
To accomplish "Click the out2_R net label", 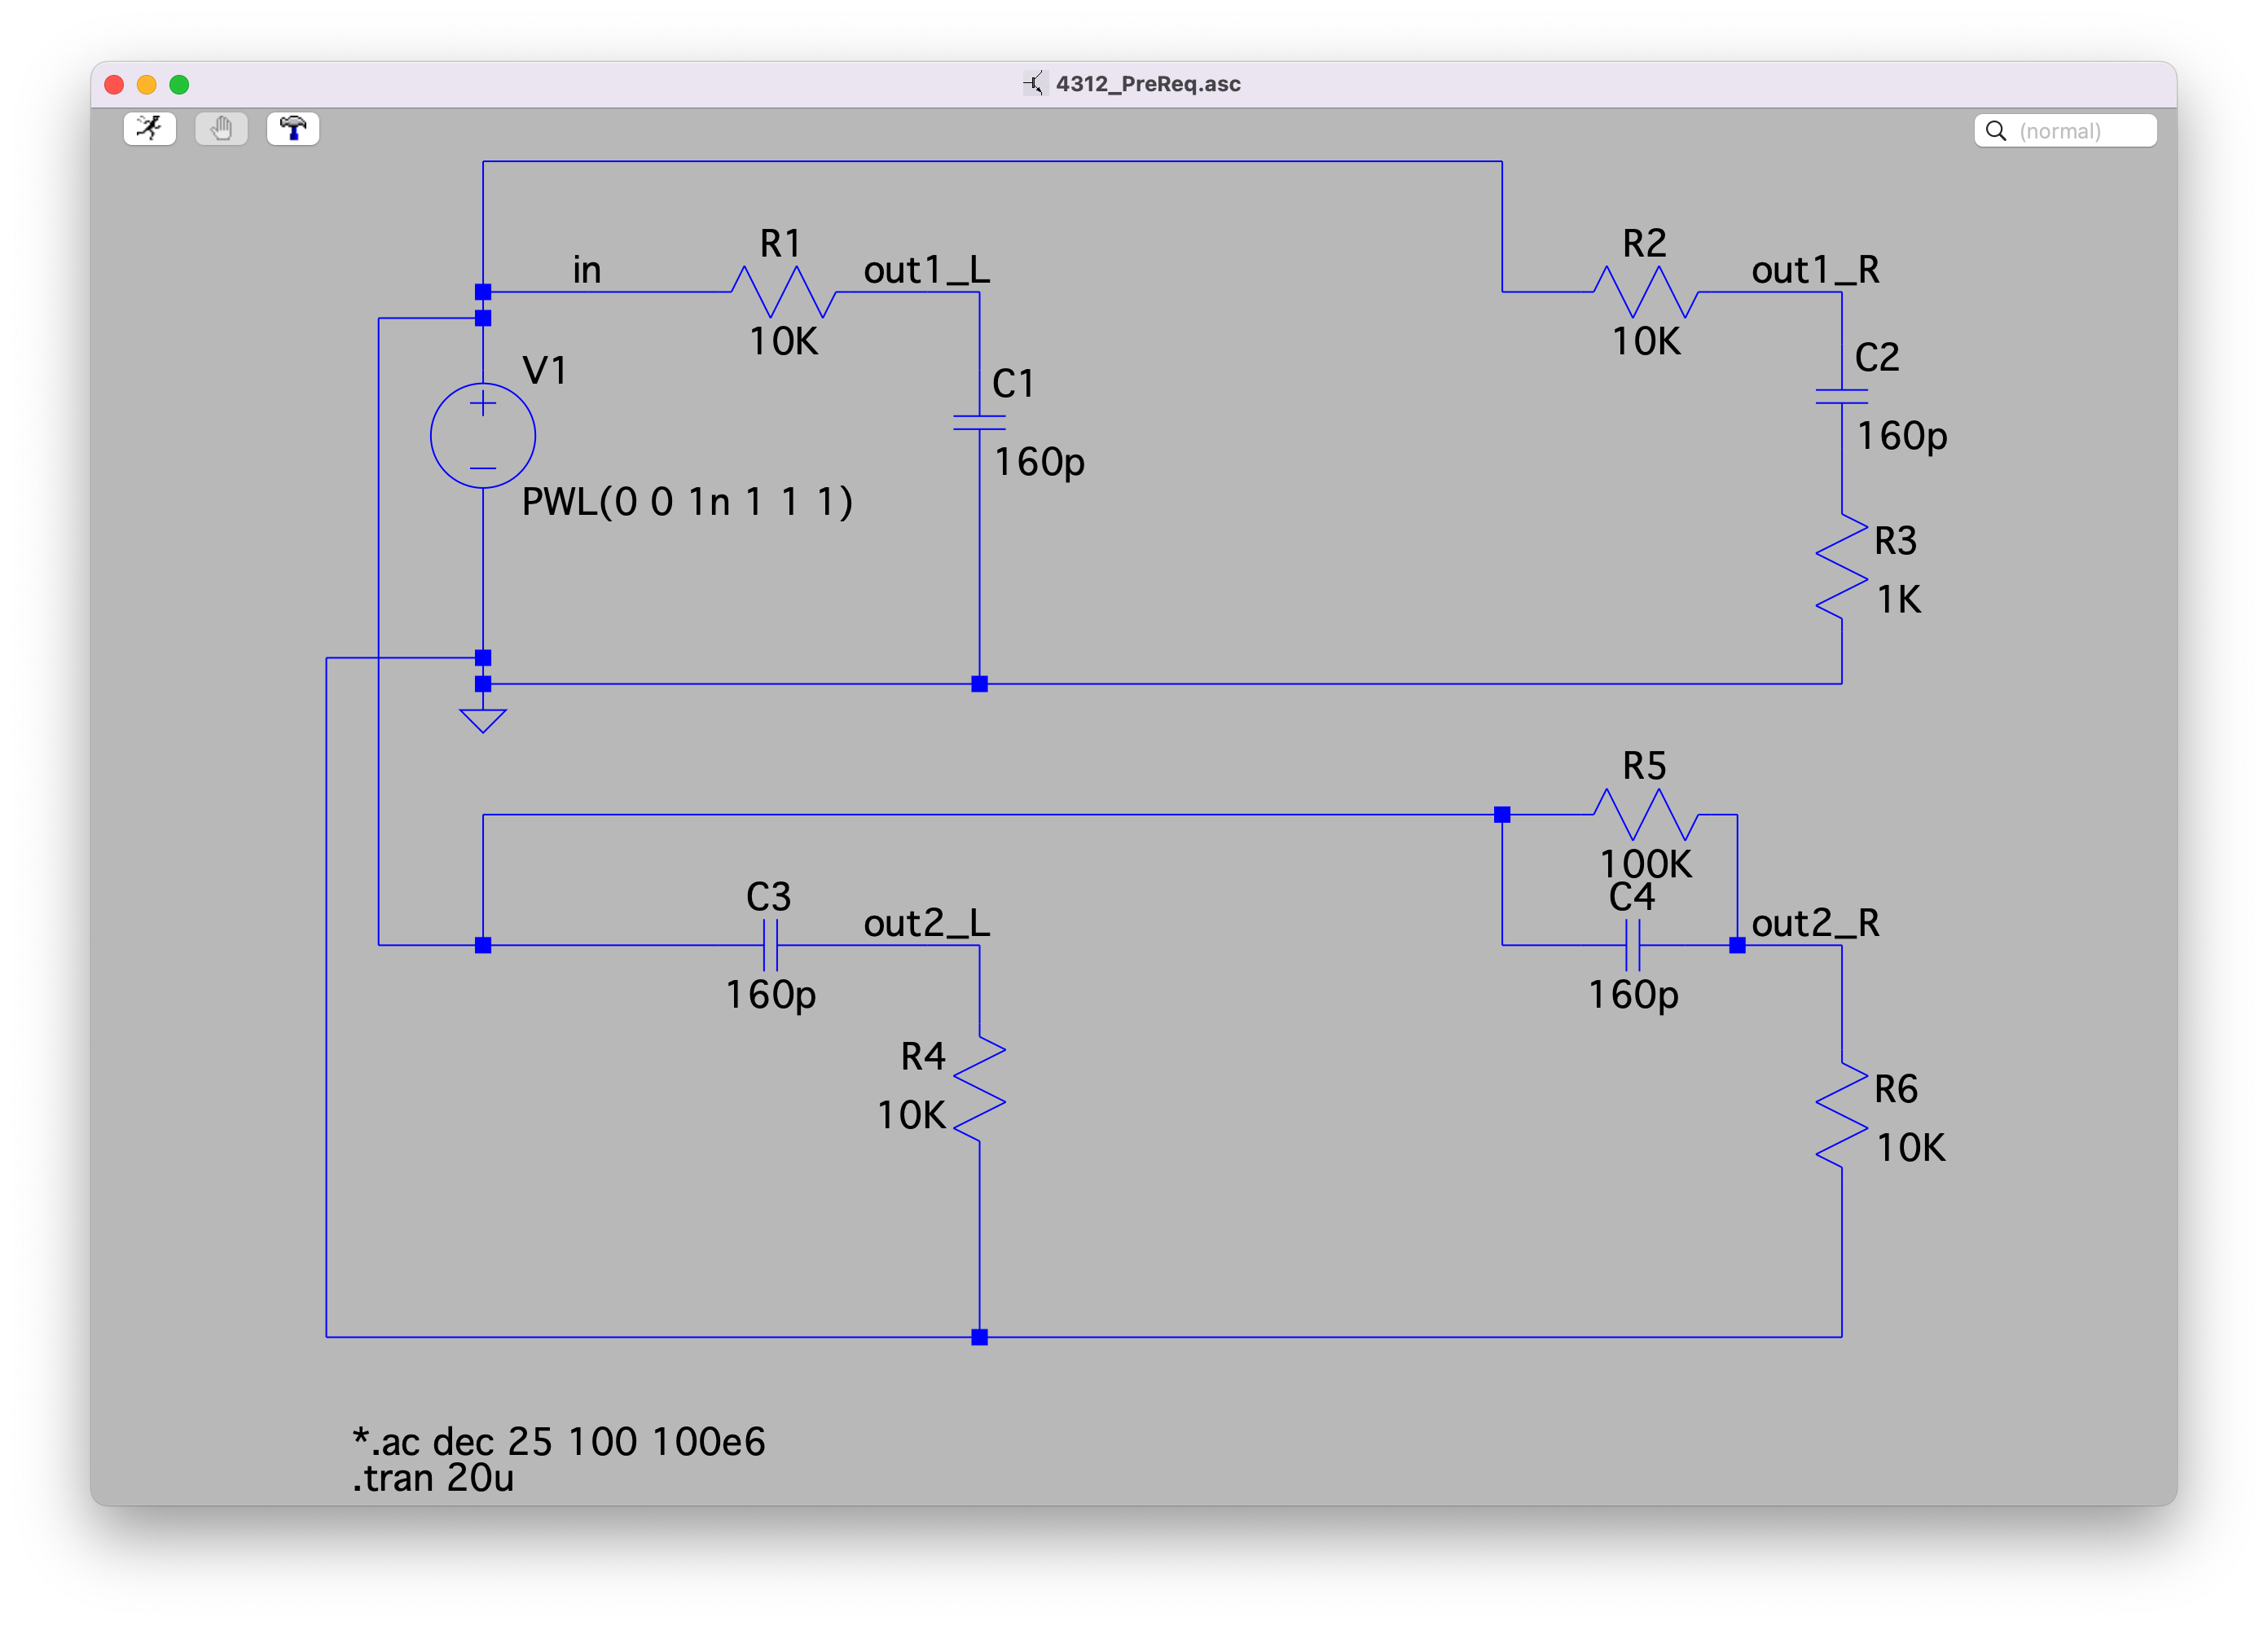I will (1815, 923).
